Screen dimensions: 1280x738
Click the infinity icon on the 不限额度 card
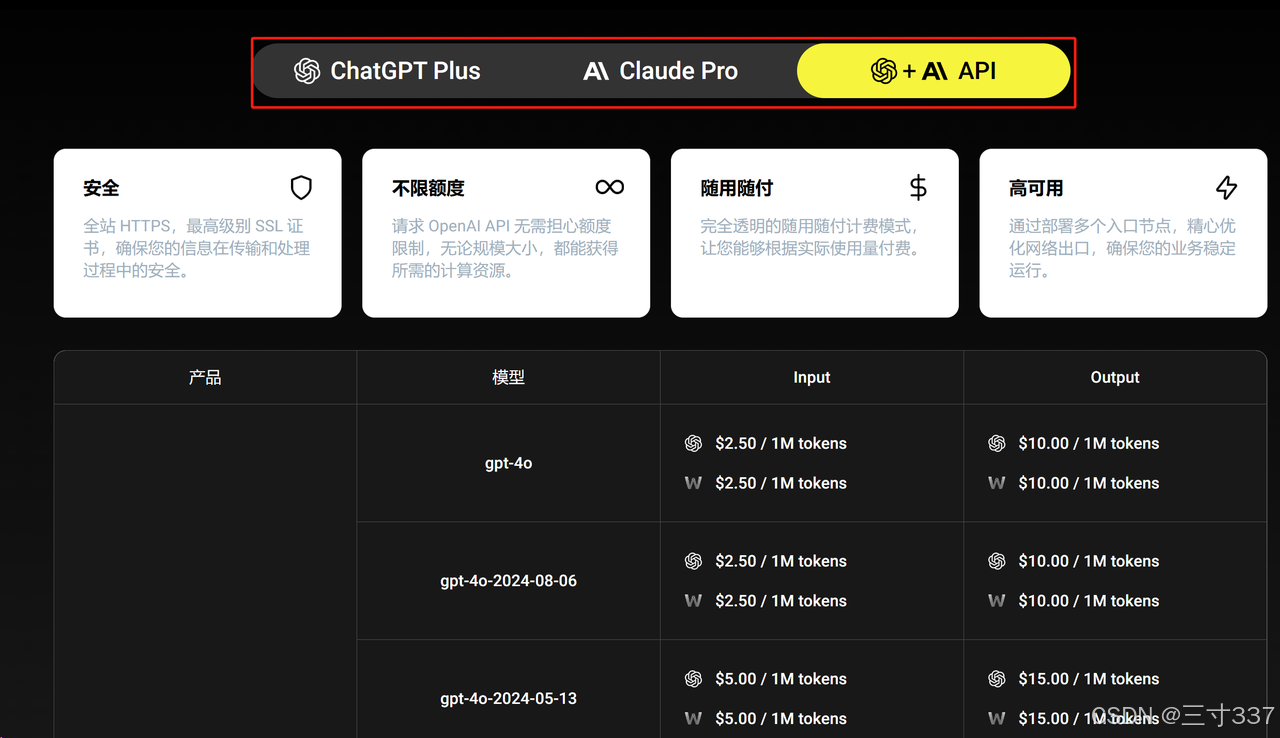click(x=610, y=187)
